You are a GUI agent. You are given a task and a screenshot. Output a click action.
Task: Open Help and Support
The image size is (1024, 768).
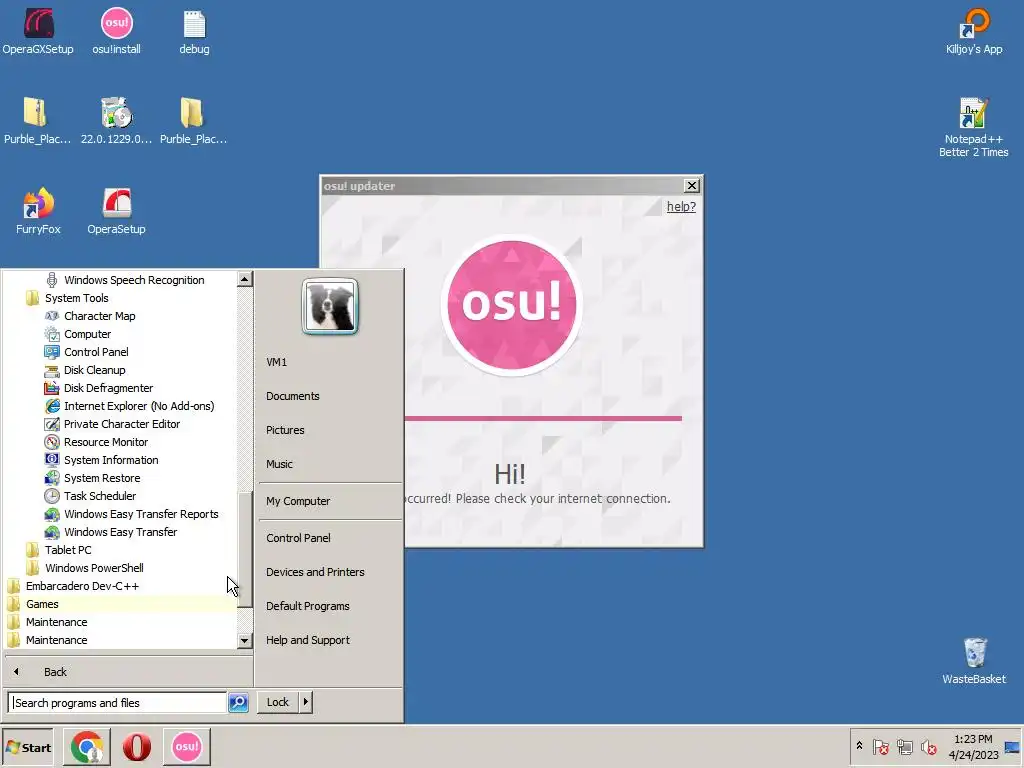[308, 640]
